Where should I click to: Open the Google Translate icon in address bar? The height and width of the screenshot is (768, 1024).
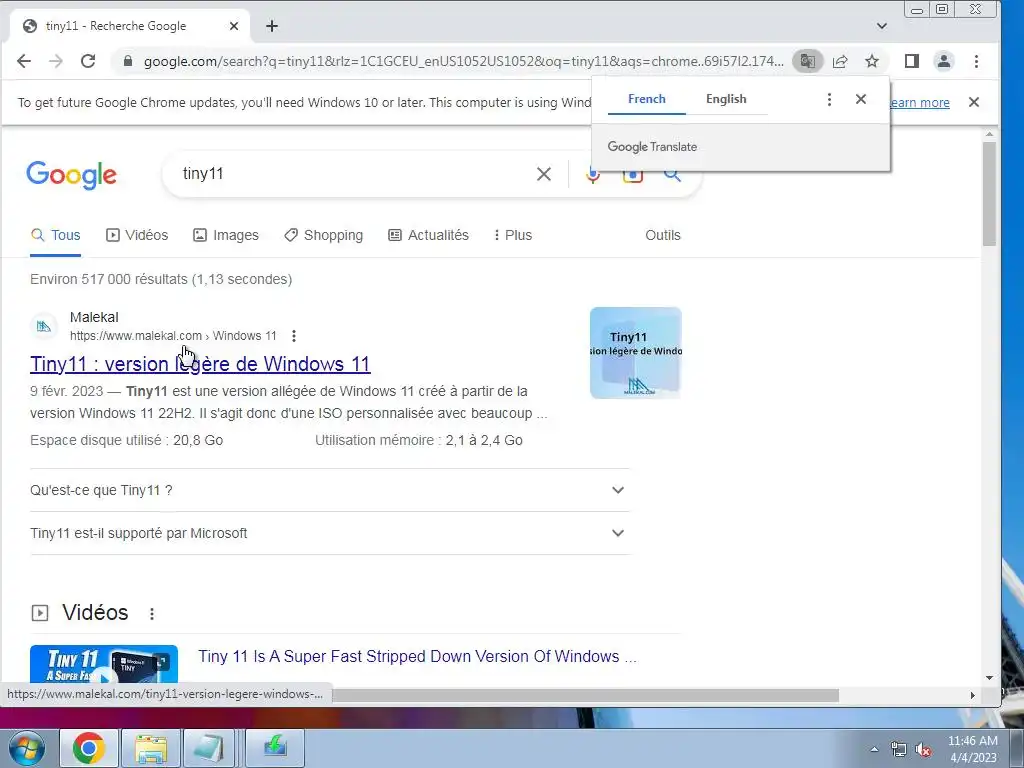(x=808, y=61)
